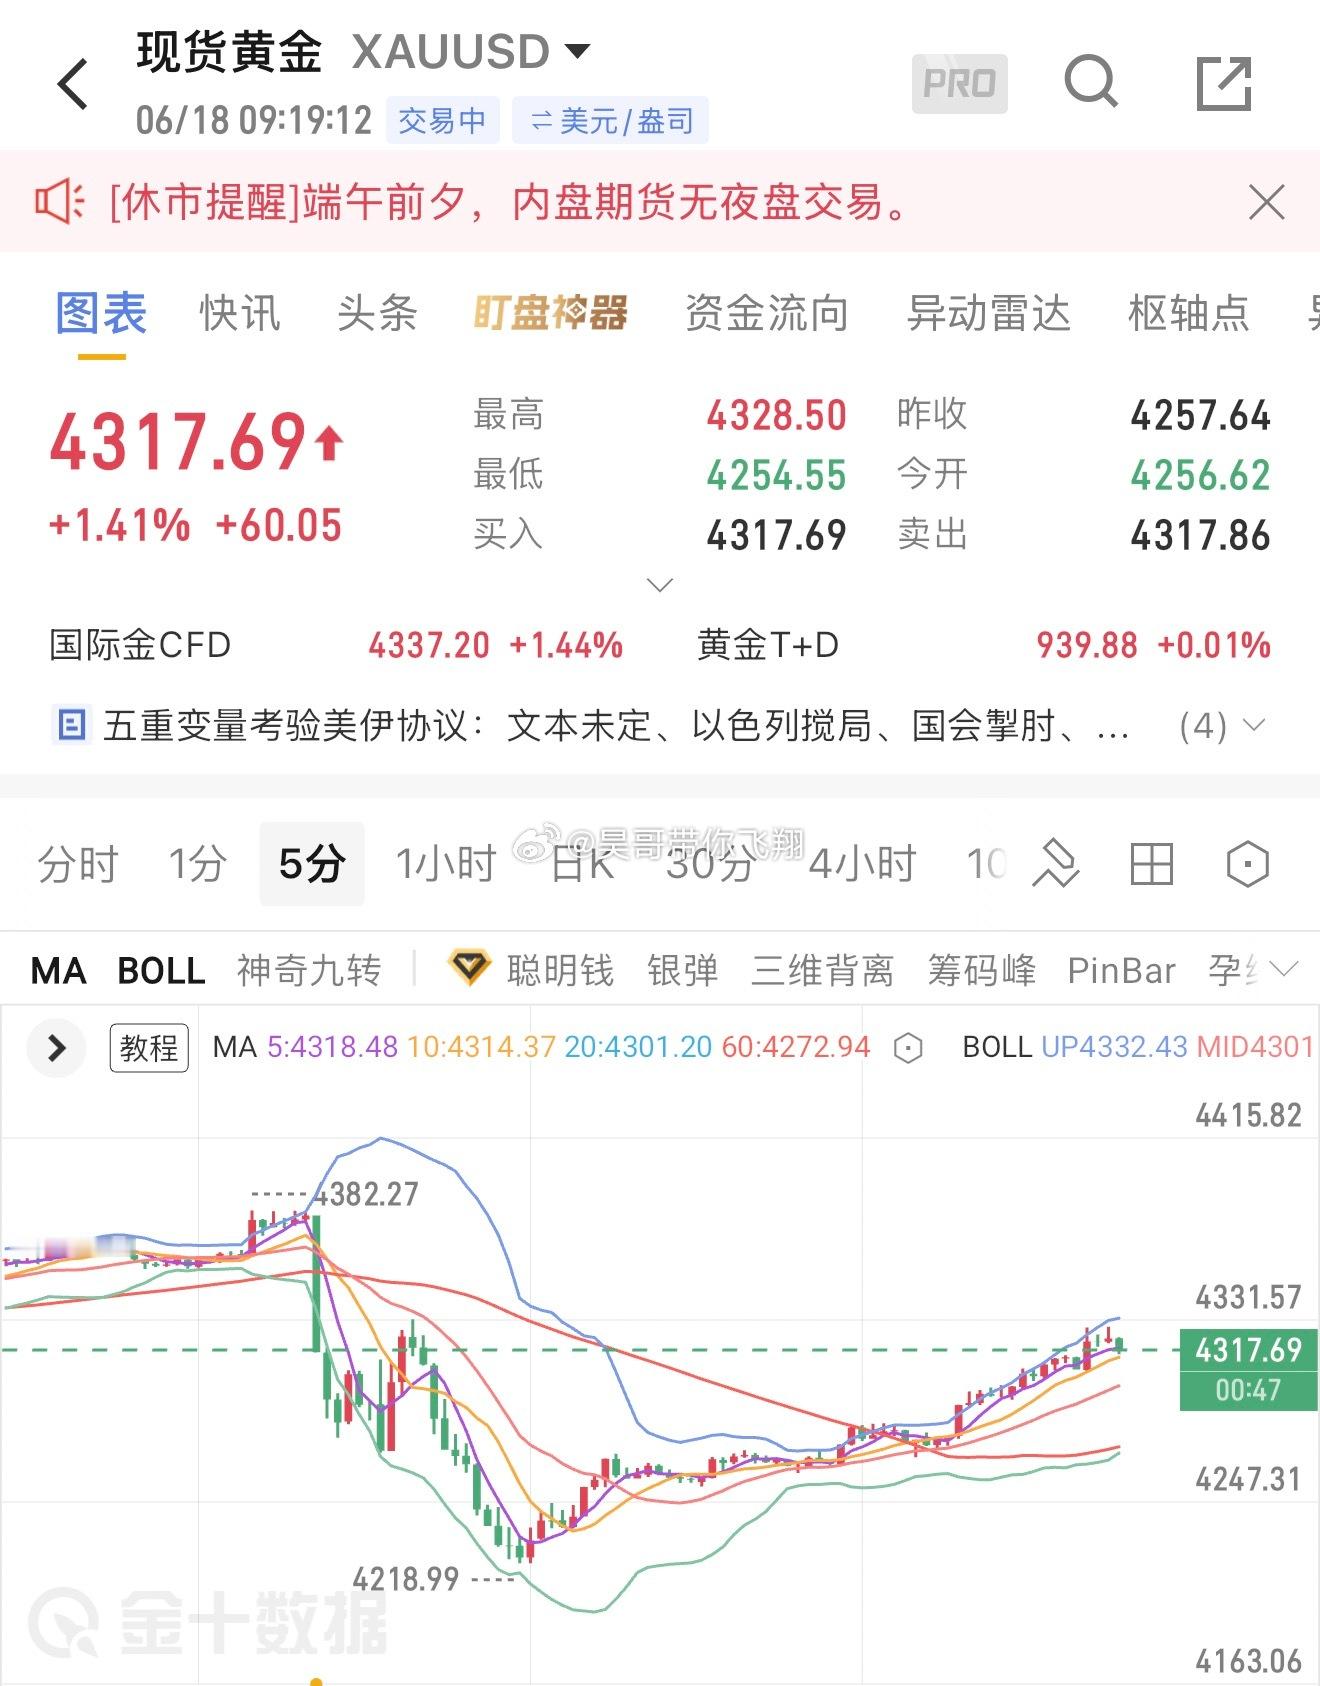This screenshot has width=1320, height=1686.
Task: Tap the 卖出 price 4317.86
Action: (x=1200, y=535)
